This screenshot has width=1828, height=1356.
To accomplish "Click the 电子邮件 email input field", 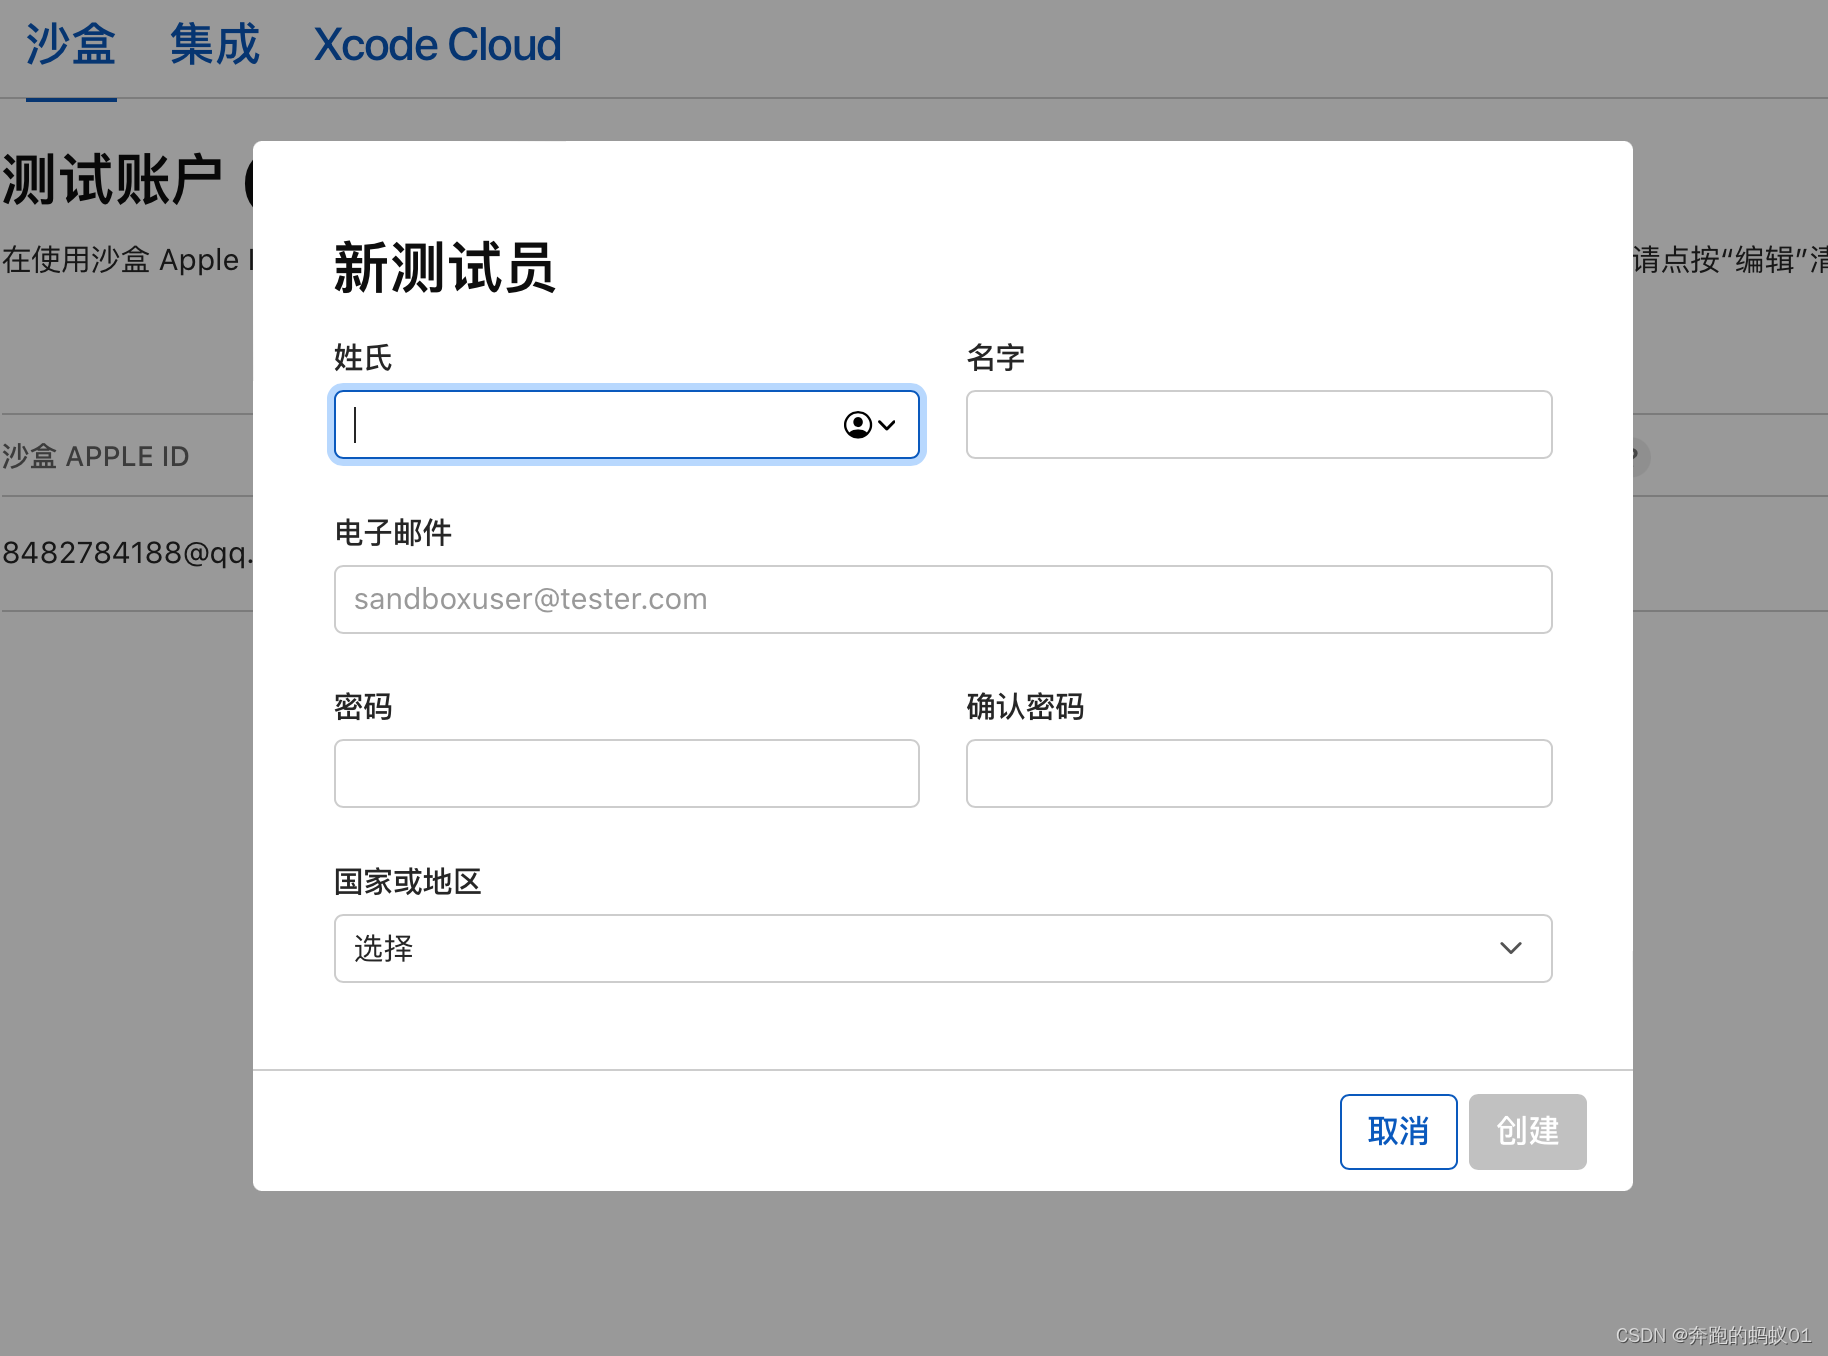I will (943, 599).
